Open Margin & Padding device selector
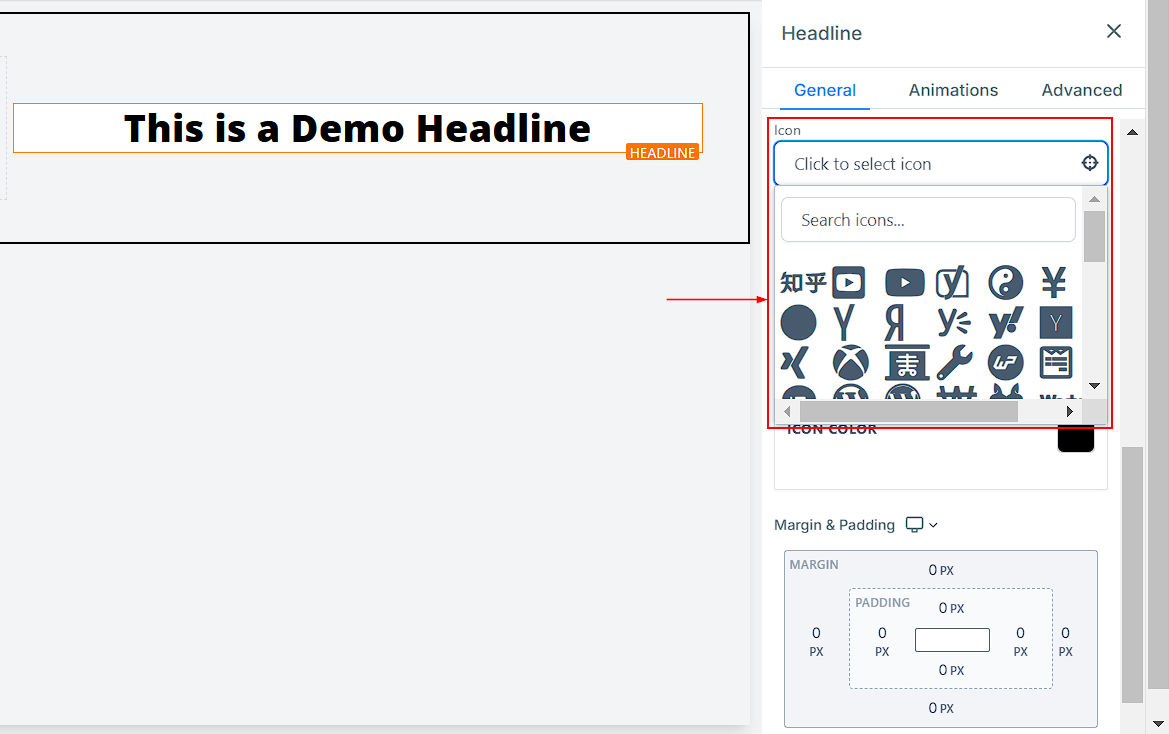1169x734 pixels. 921,525
